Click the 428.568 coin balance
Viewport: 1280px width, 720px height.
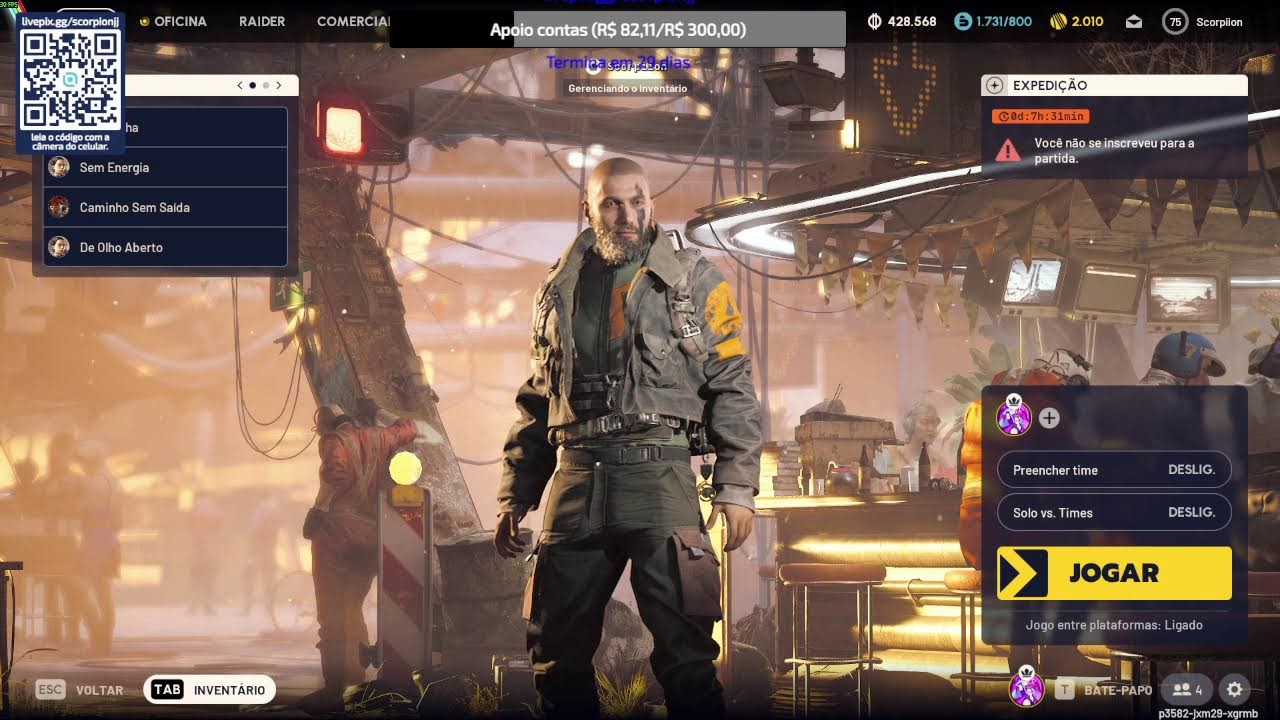click(x=912, y=21)
